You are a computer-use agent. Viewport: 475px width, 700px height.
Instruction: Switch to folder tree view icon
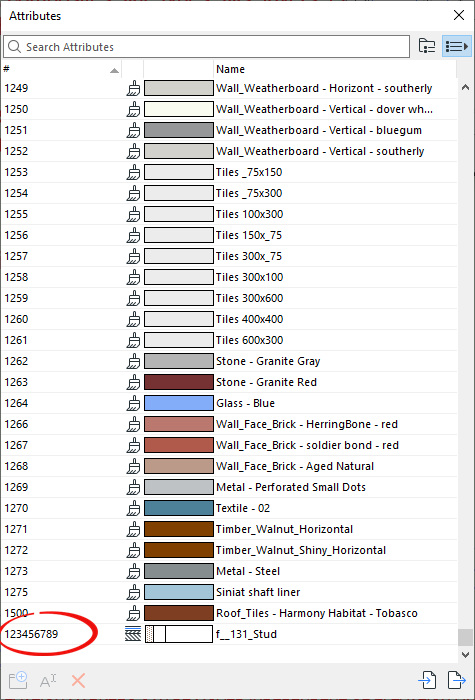point(427,46)
